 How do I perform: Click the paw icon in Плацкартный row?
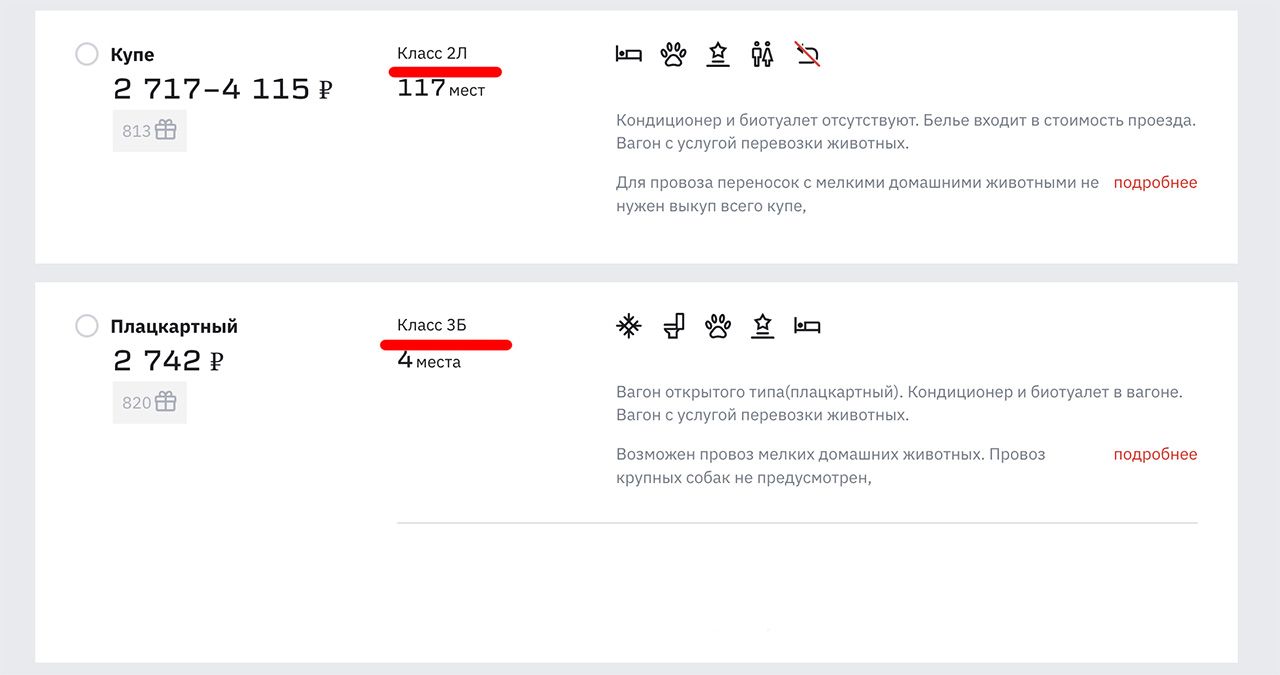coord(718,326)
